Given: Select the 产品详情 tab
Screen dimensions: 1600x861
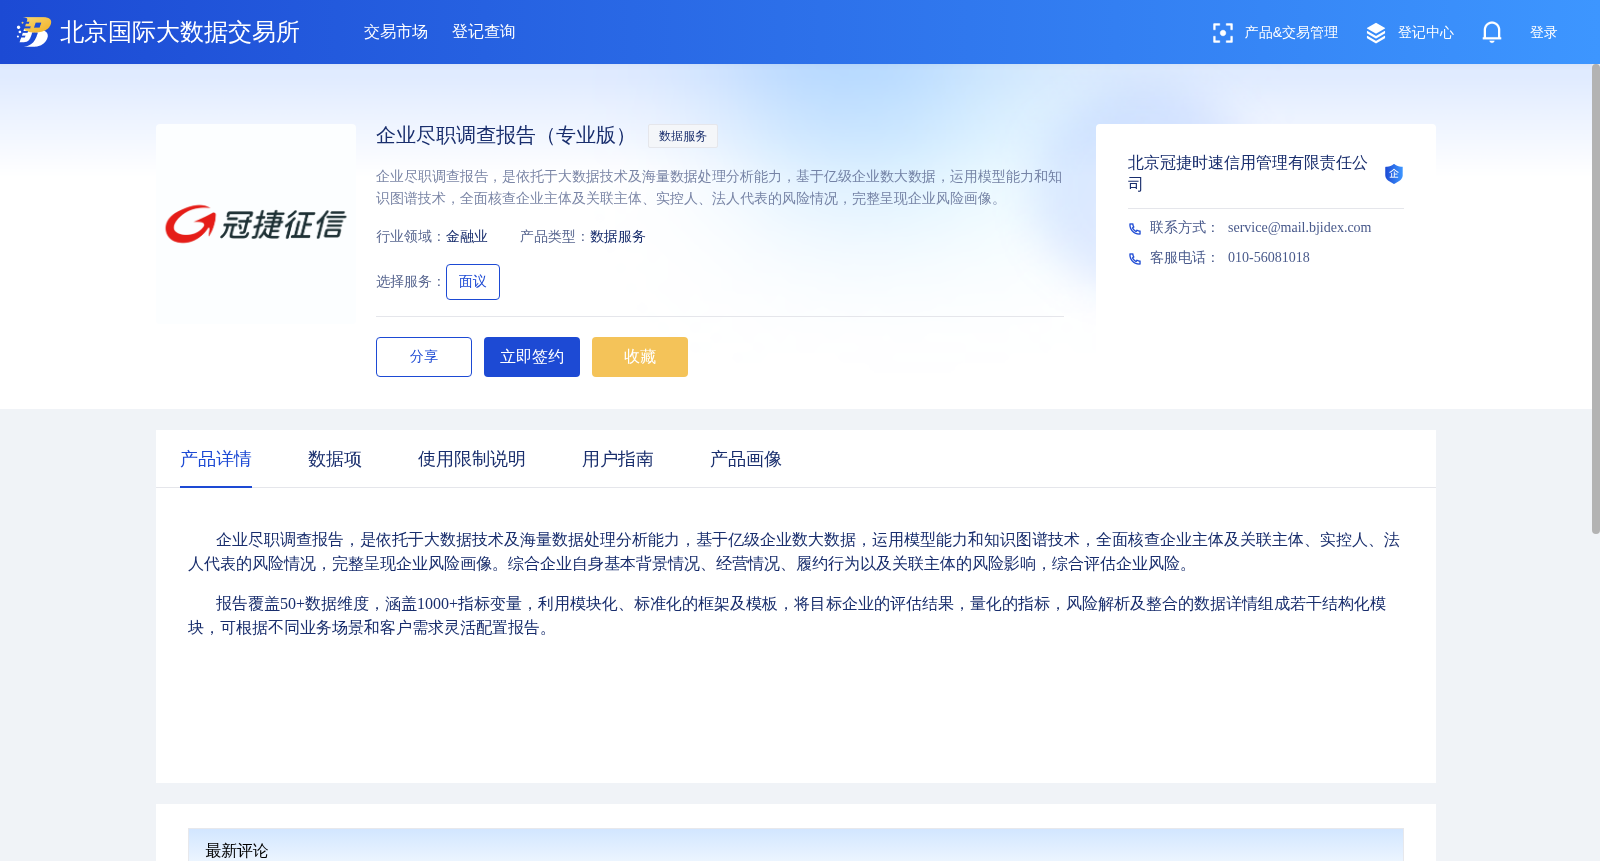Looking at the screenshot, I should 216,459.
